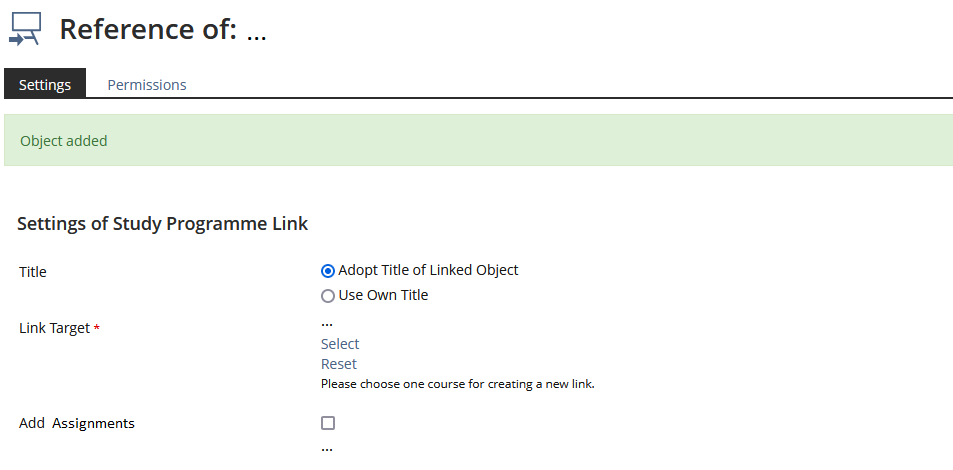Click the ellipsis in the page title
953x470 pixels.
tap(256, 34)
